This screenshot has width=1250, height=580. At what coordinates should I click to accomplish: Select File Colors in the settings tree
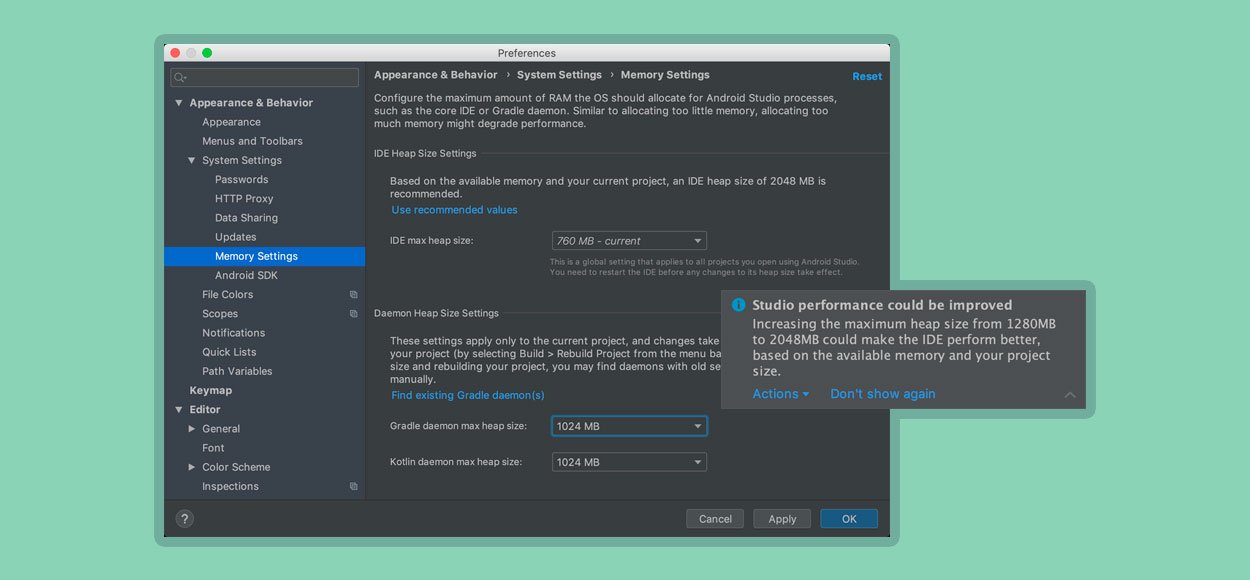click(227, 295)
